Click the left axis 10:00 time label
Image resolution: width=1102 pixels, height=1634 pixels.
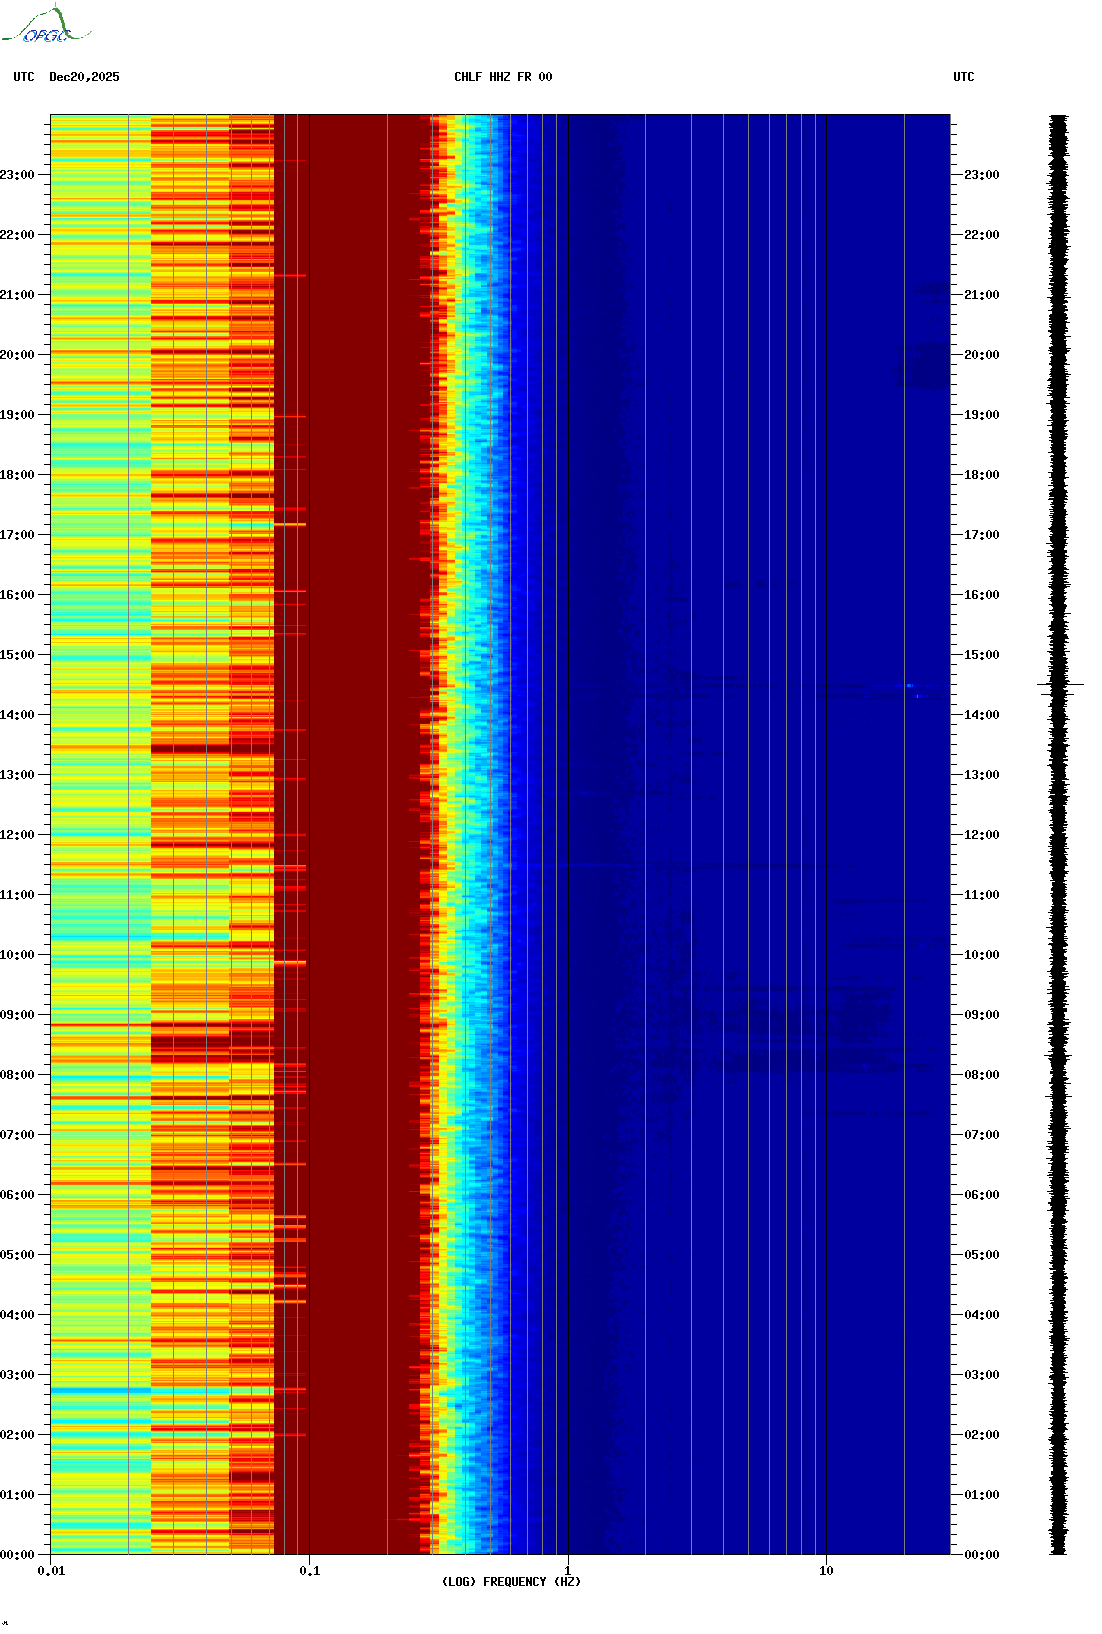point(17,955)
